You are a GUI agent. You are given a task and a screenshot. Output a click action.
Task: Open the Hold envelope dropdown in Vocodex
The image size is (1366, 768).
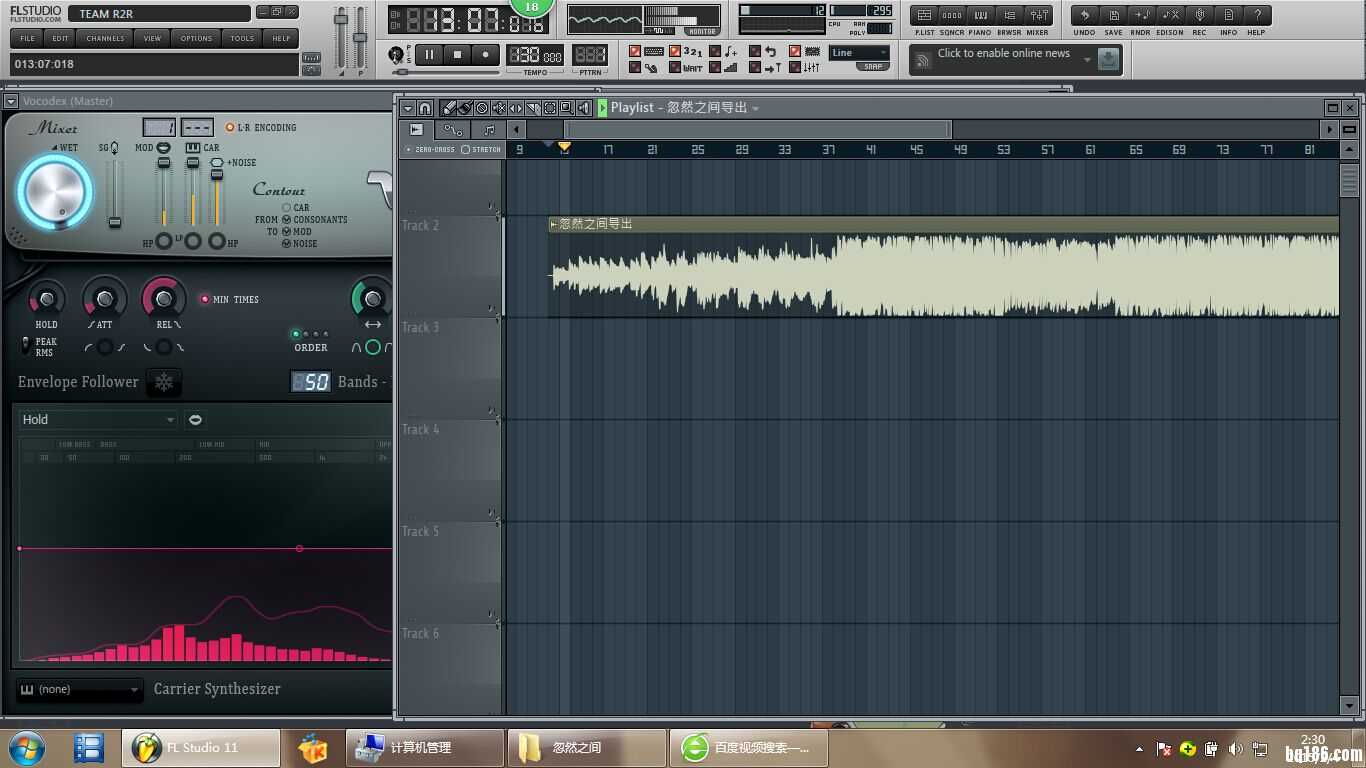click(x=98, y=420)
